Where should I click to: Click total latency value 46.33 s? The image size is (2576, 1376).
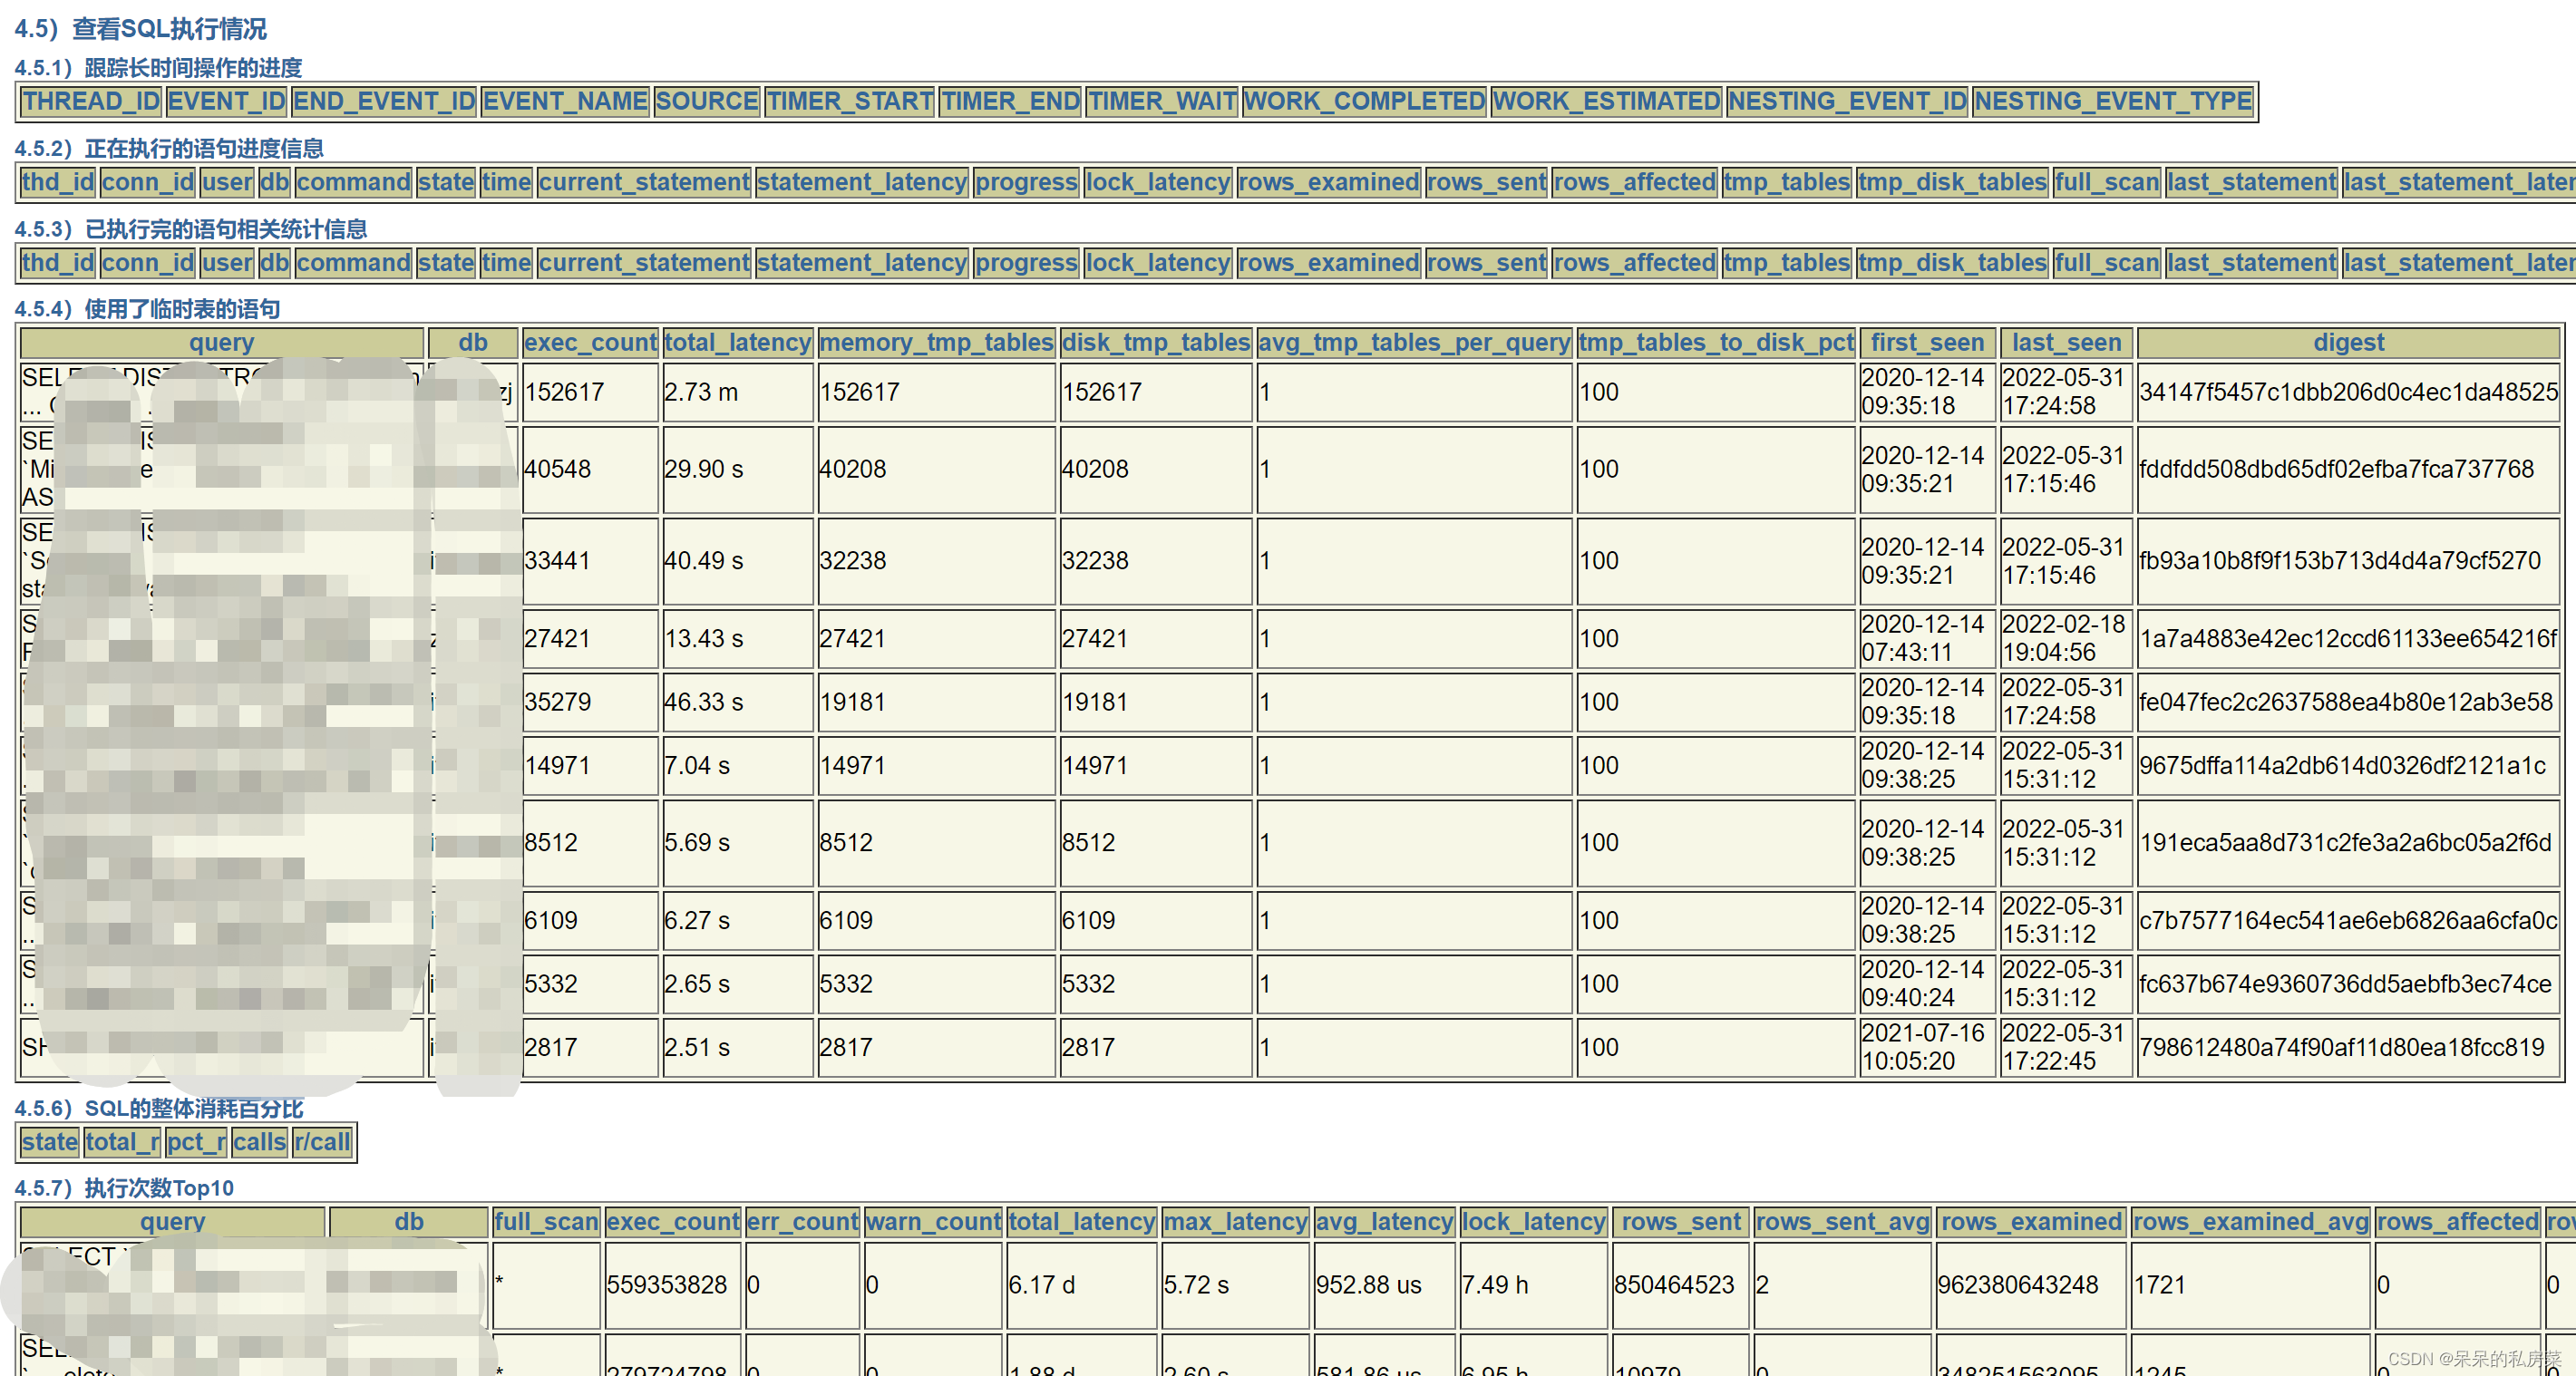tap(704, 702)
